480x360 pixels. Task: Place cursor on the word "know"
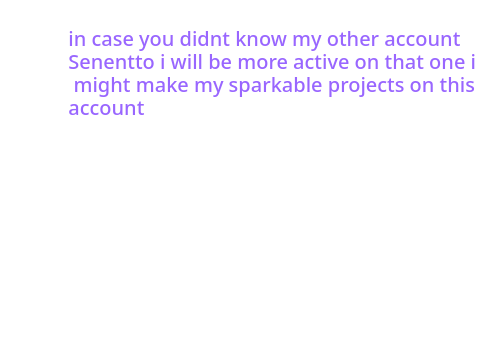261,39
